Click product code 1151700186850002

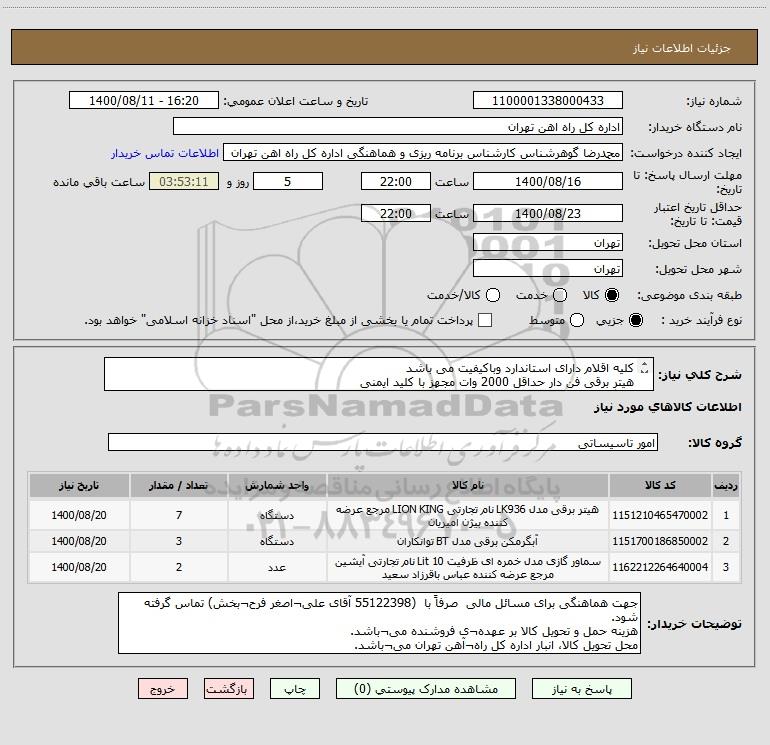[x=660, y=541]
